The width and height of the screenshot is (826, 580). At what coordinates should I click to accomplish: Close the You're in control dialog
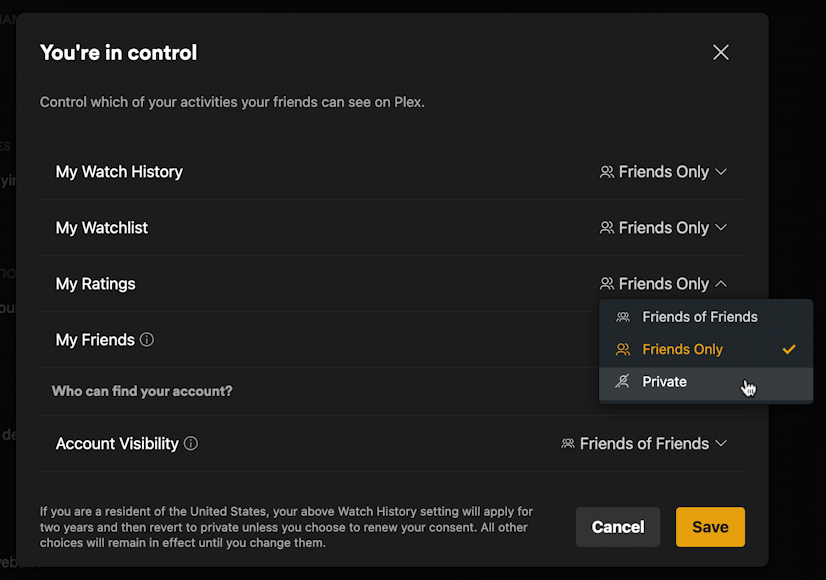[x=720, y=52]
